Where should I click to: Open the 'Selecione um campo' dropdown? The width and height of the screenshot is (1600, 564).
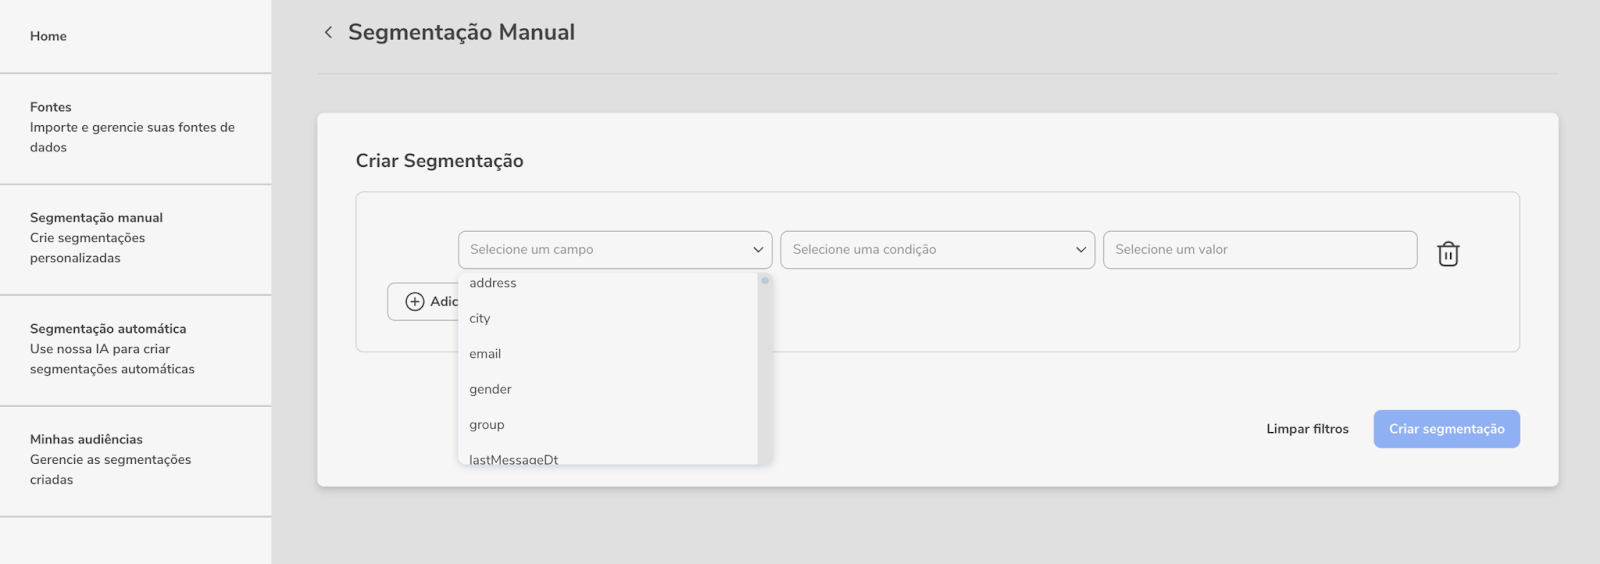click(615, 249)
